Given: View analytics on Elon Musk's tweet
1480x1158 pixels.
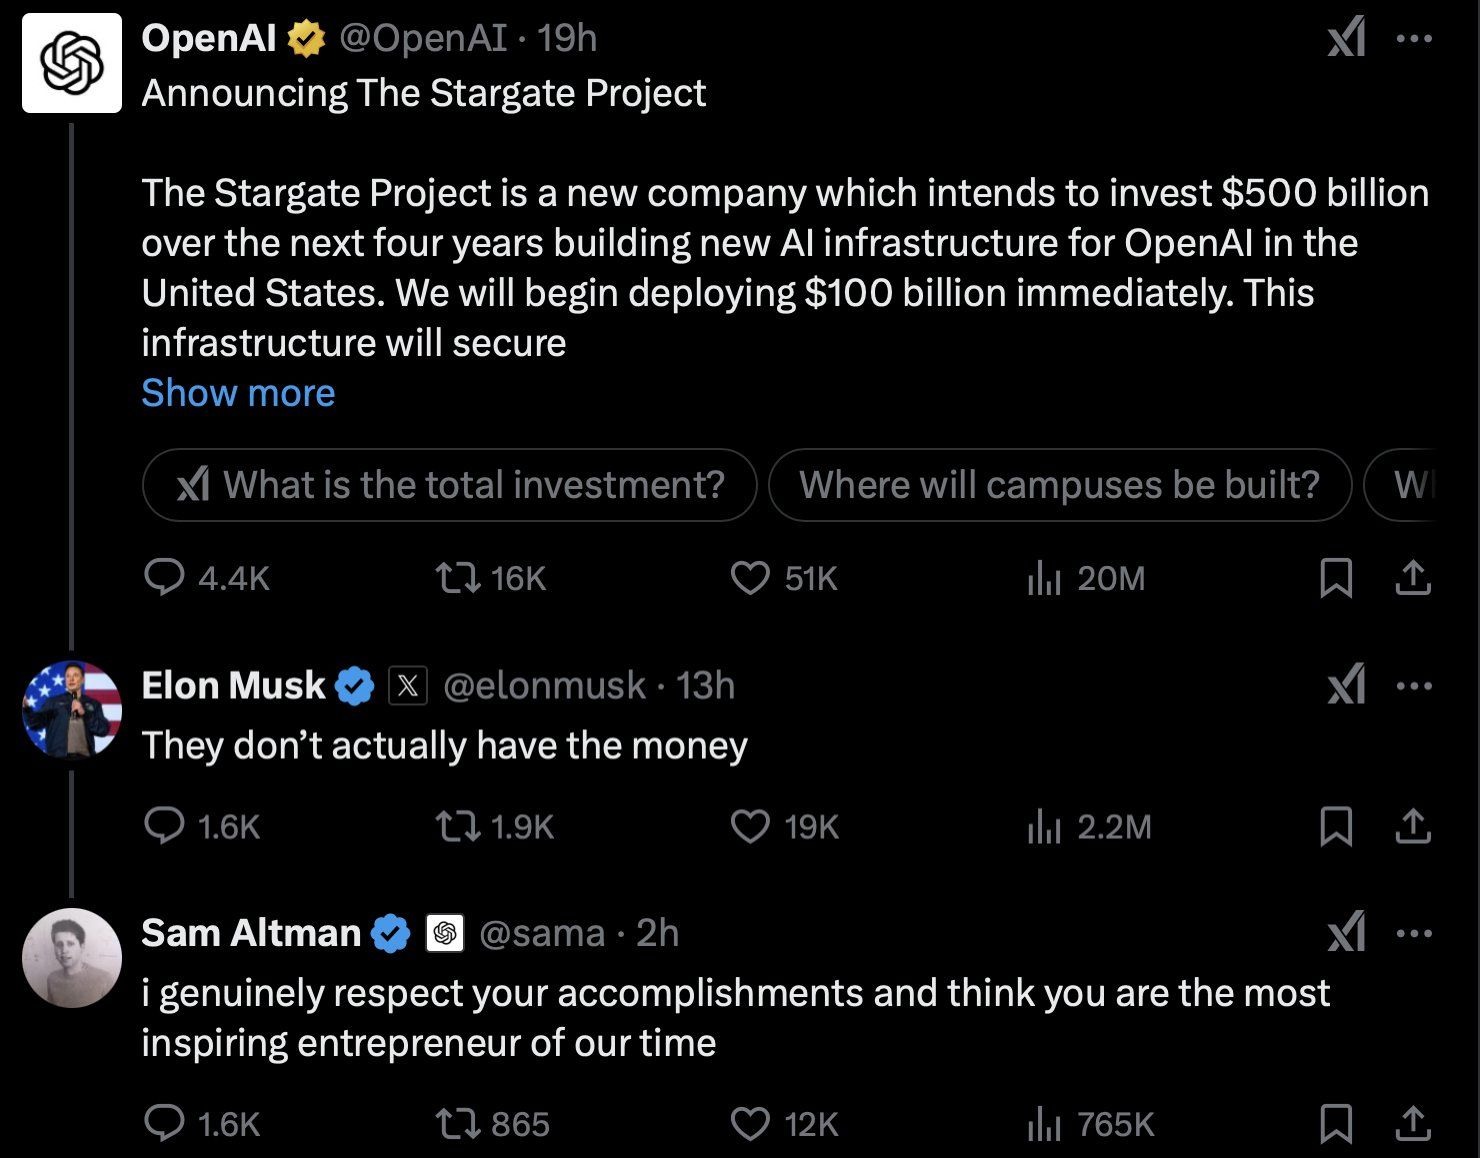Looking at the screenshot, I should click(1043, 827).
